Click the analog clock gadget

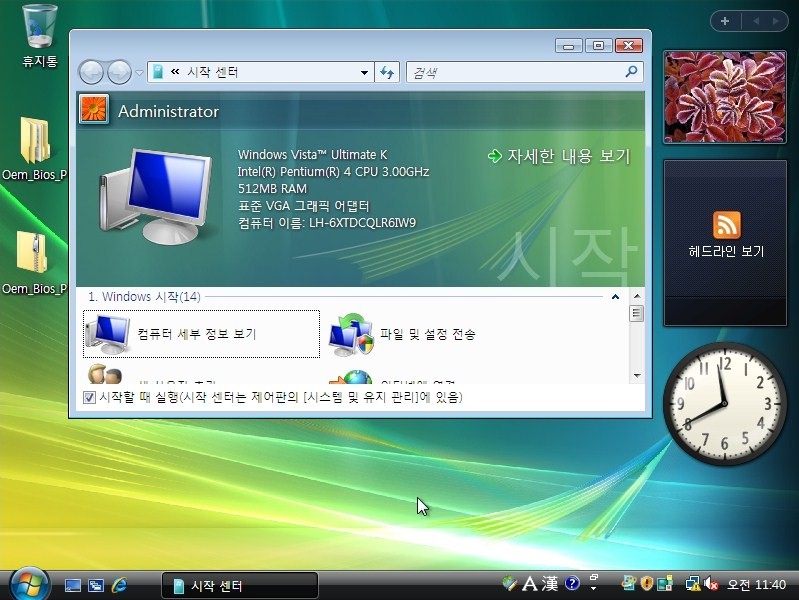[x=725, y=403]
